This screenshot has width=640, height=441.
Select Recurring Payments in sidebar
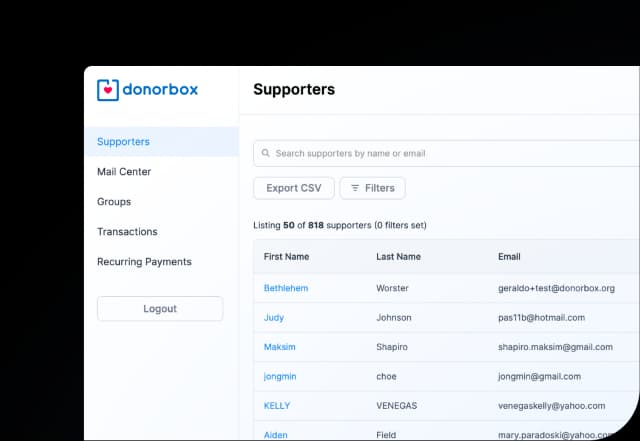(144, 262)
